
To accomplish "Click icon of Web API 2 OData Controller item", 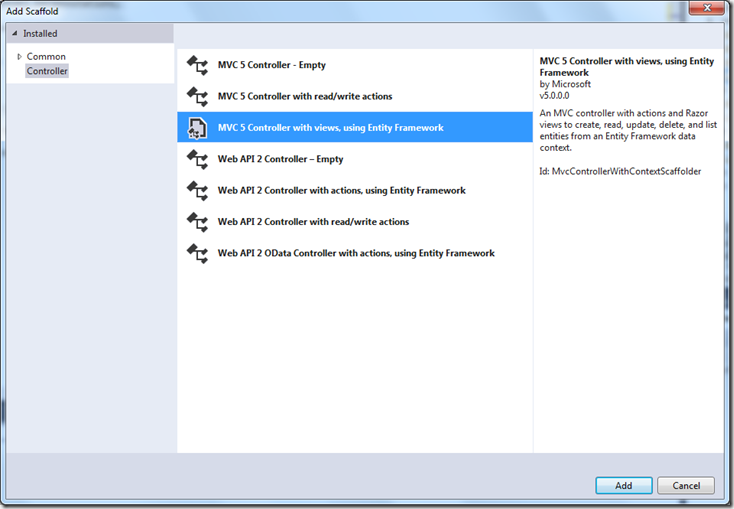I will tap(197, 253).
